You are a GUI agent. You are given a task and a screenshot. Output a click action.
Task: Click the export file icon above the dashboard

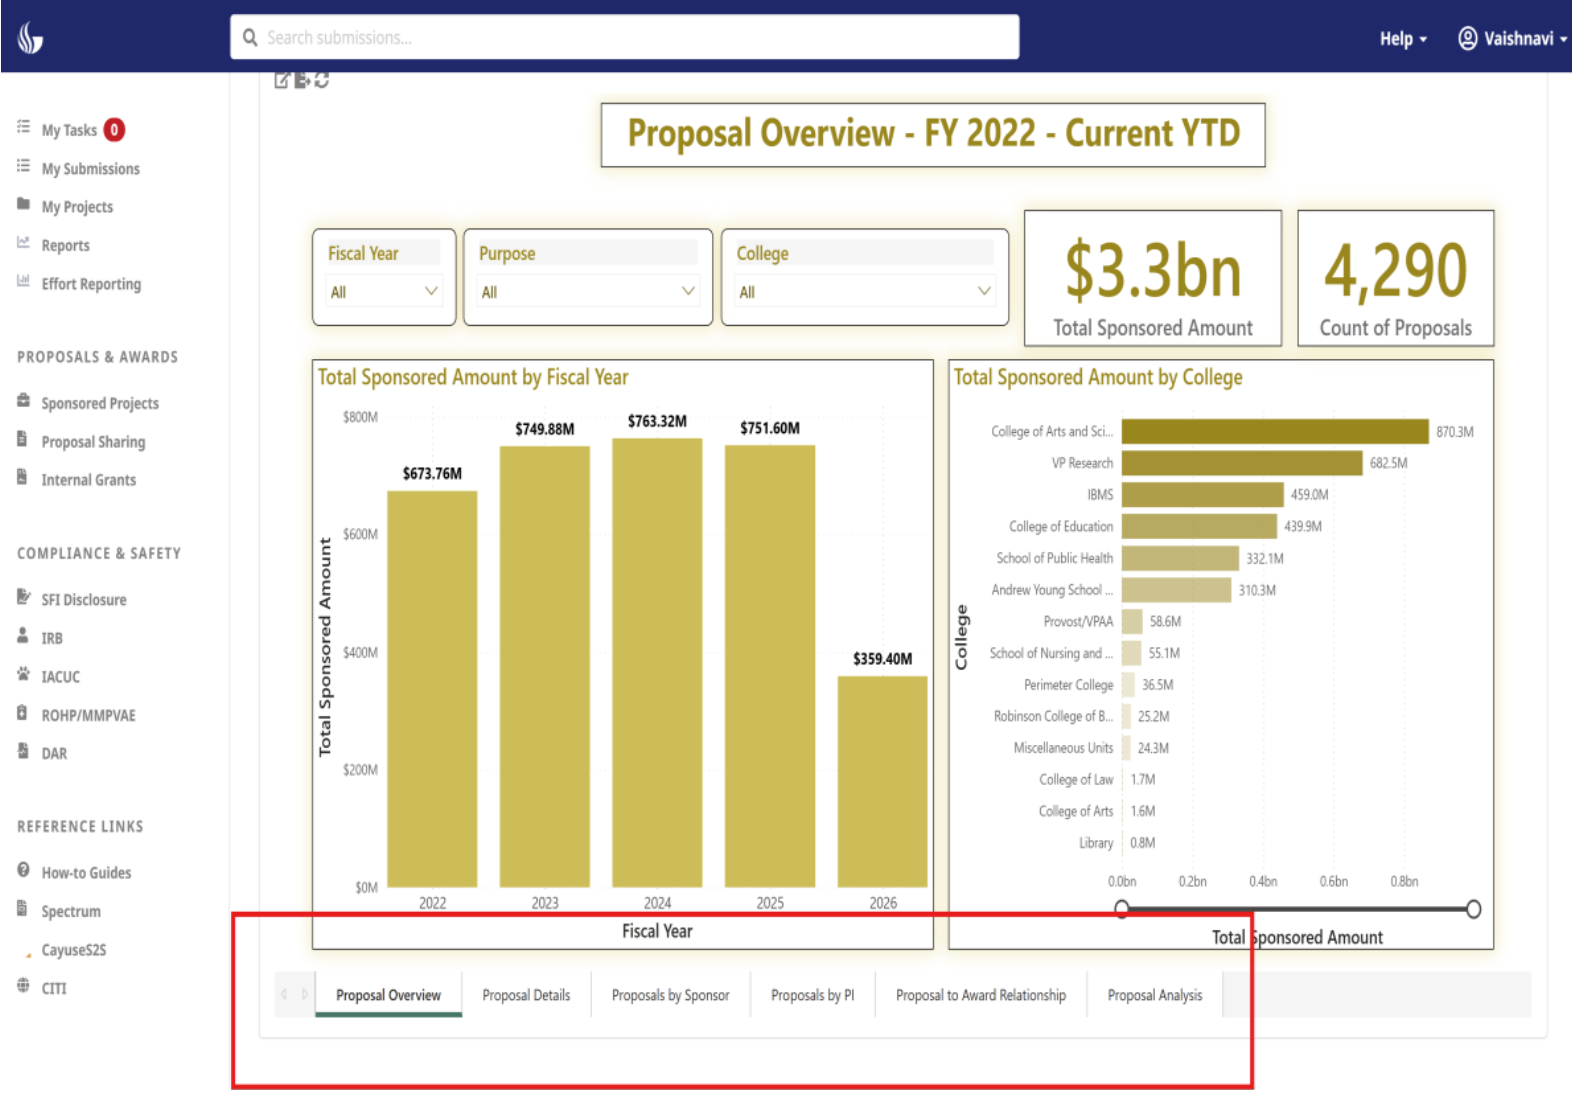tap(301, 80)
